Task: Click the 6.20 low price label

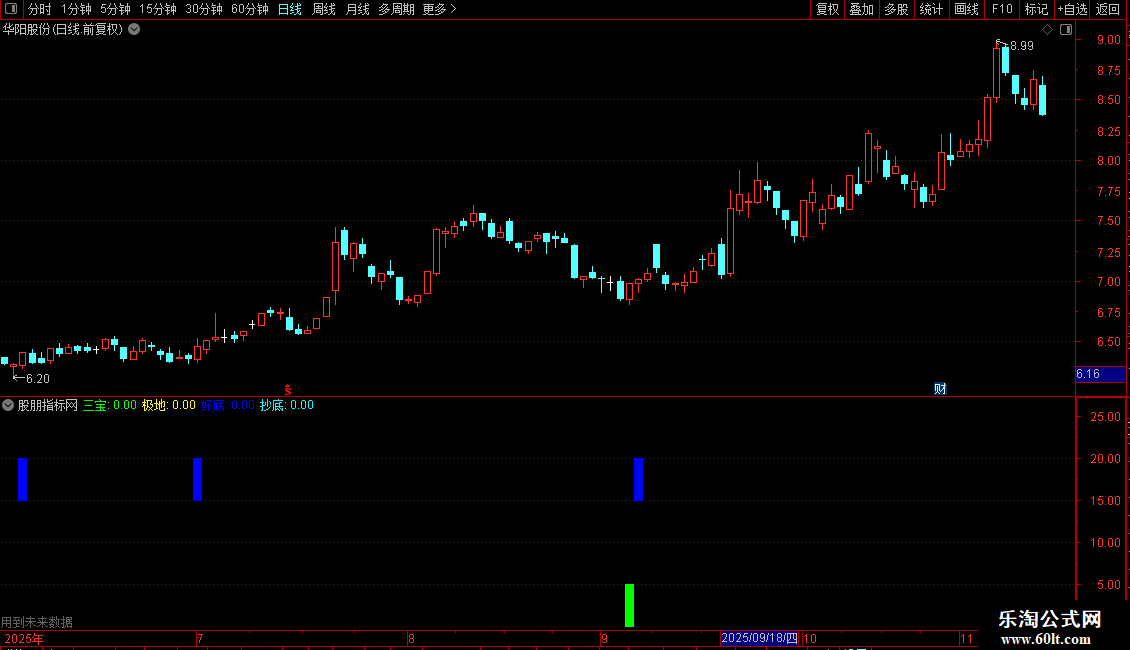Action: point(37,378)
